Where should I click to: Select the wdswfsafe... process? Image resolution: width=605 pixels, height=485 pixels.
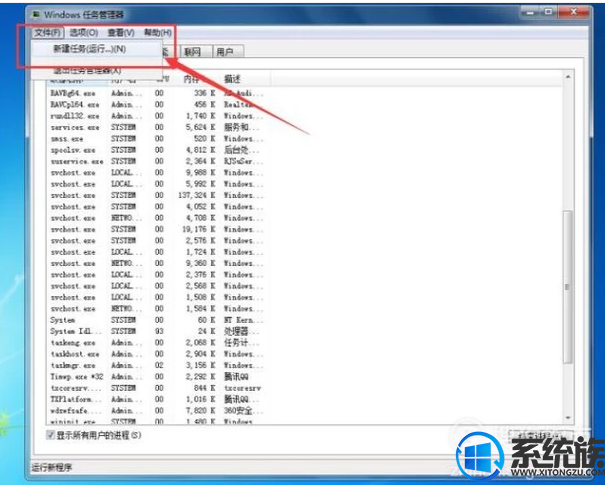coord(157,411)
